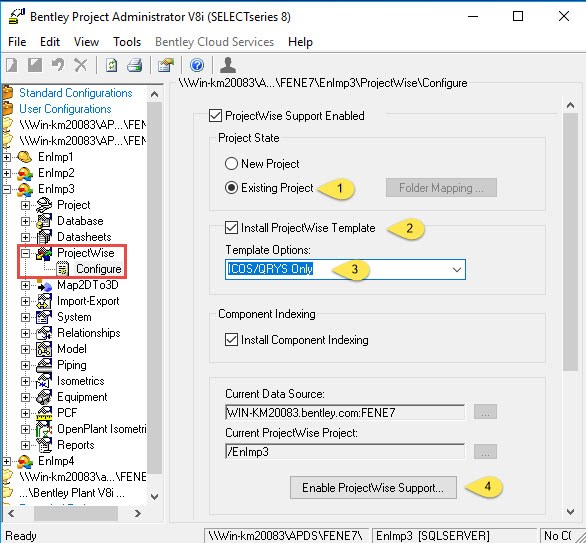Click the Print toolbar icon
Screen dimensions: 586x543
pyautogui.click(x=135, y=65)
